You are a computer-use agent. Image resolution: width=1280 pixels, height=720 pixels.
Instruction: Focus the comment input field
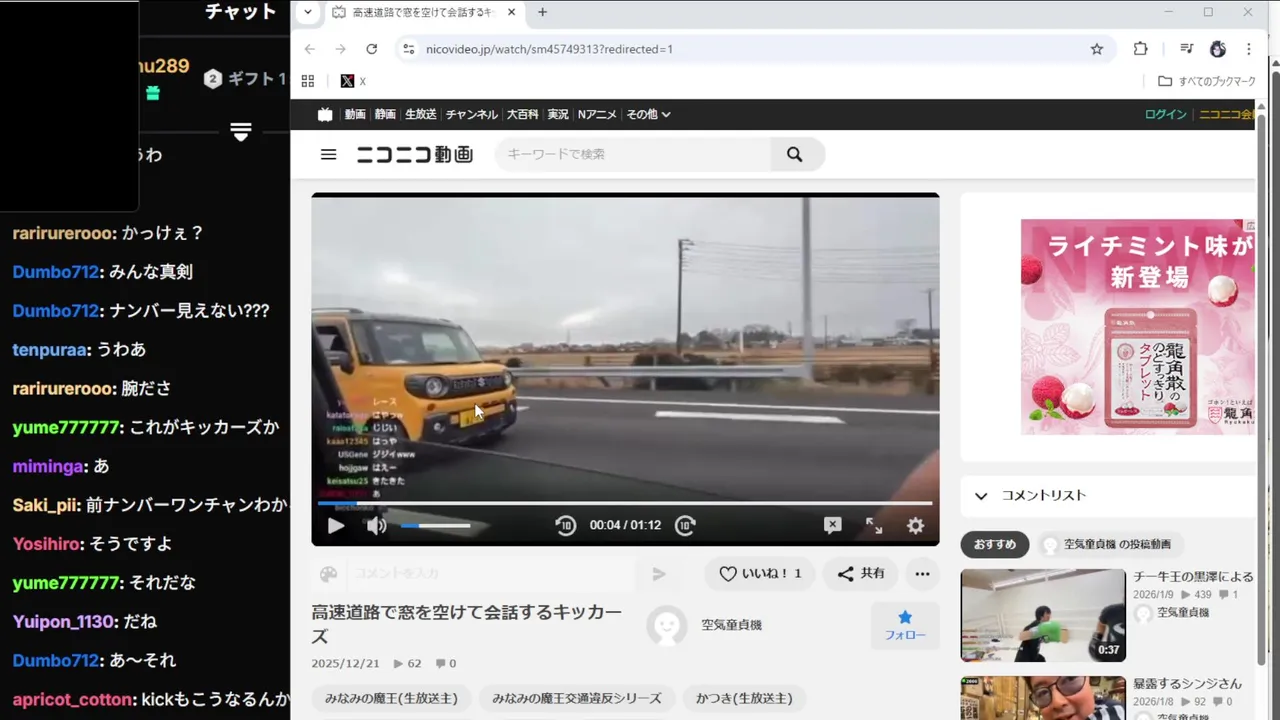pos(490,573)
